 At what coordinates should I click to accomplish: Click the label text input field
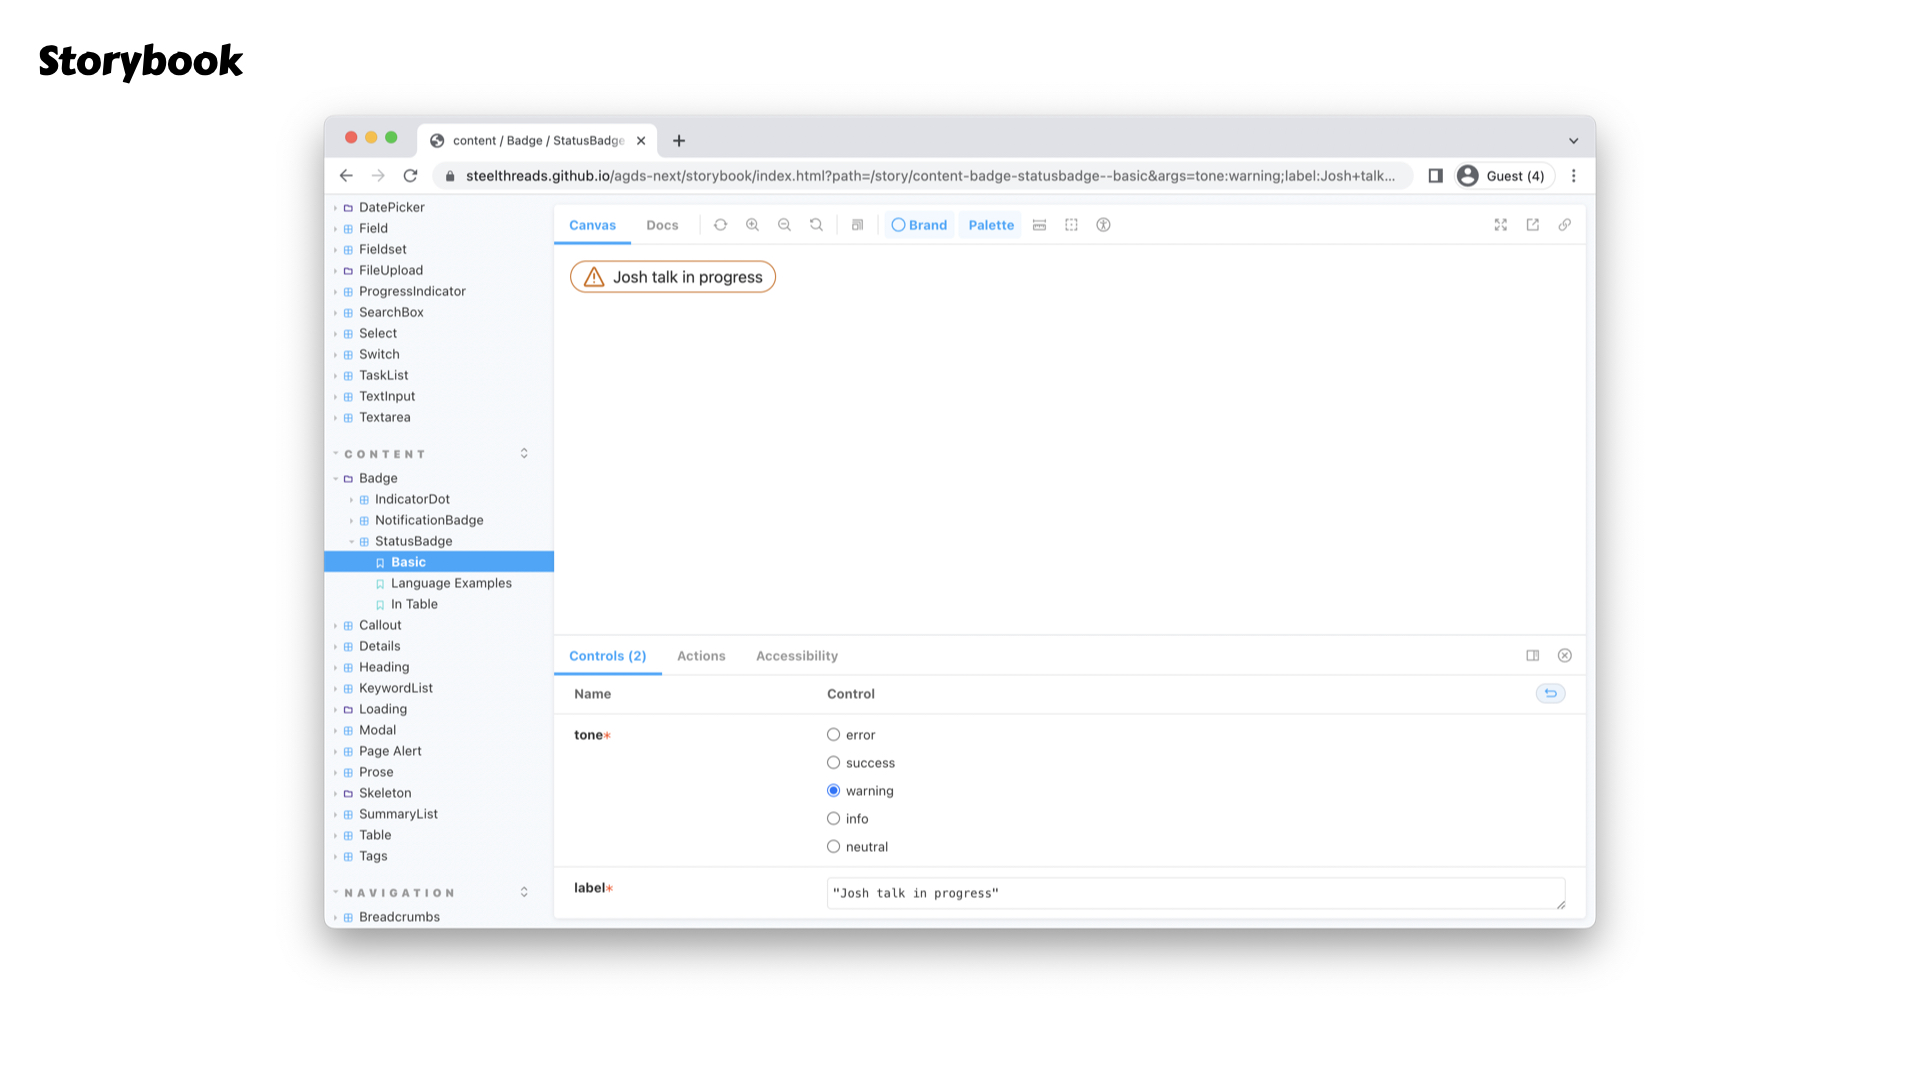click(1195, 893)
